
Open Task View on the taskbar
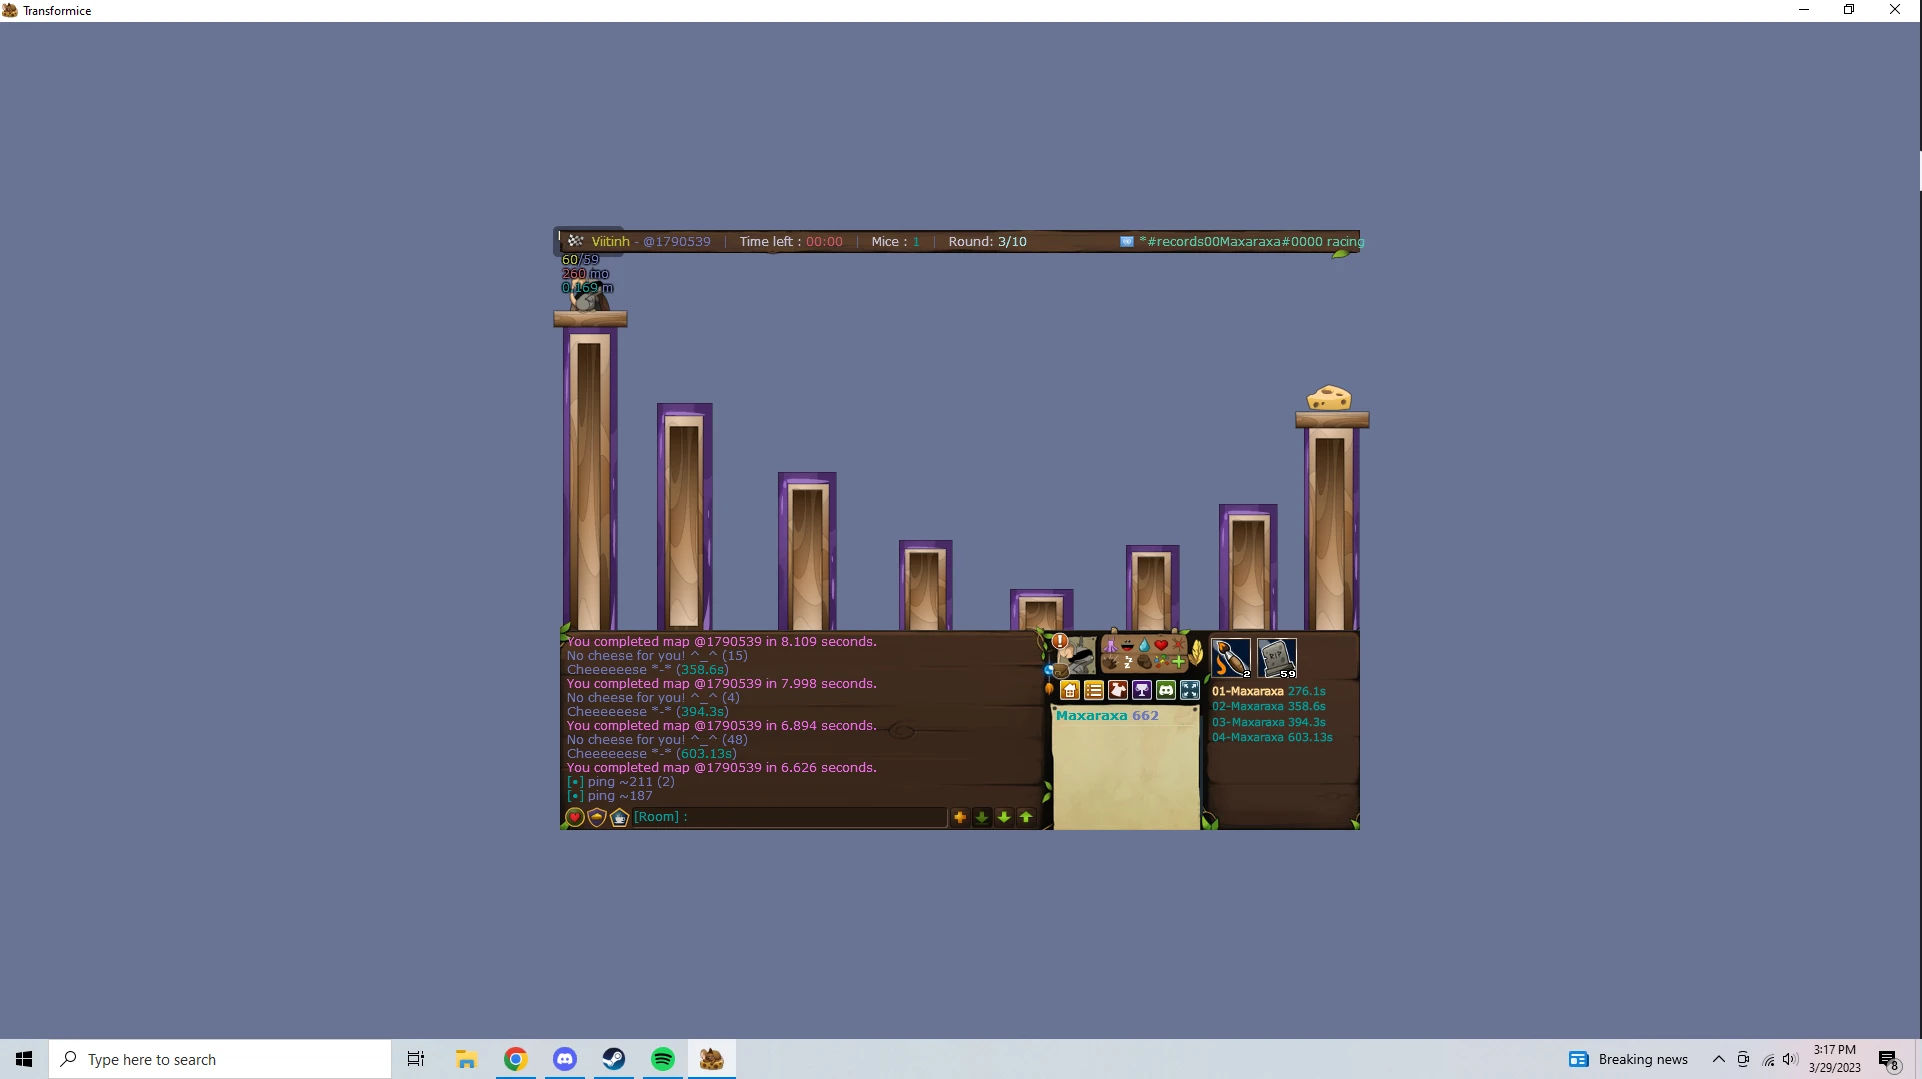[x=416, y=1059]
